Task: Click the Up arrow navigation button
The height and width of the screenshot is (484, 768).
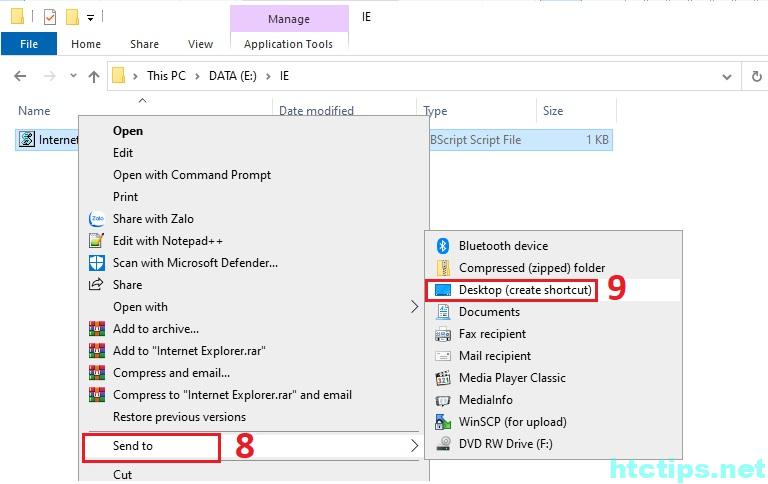Action: tap(94, 76)
